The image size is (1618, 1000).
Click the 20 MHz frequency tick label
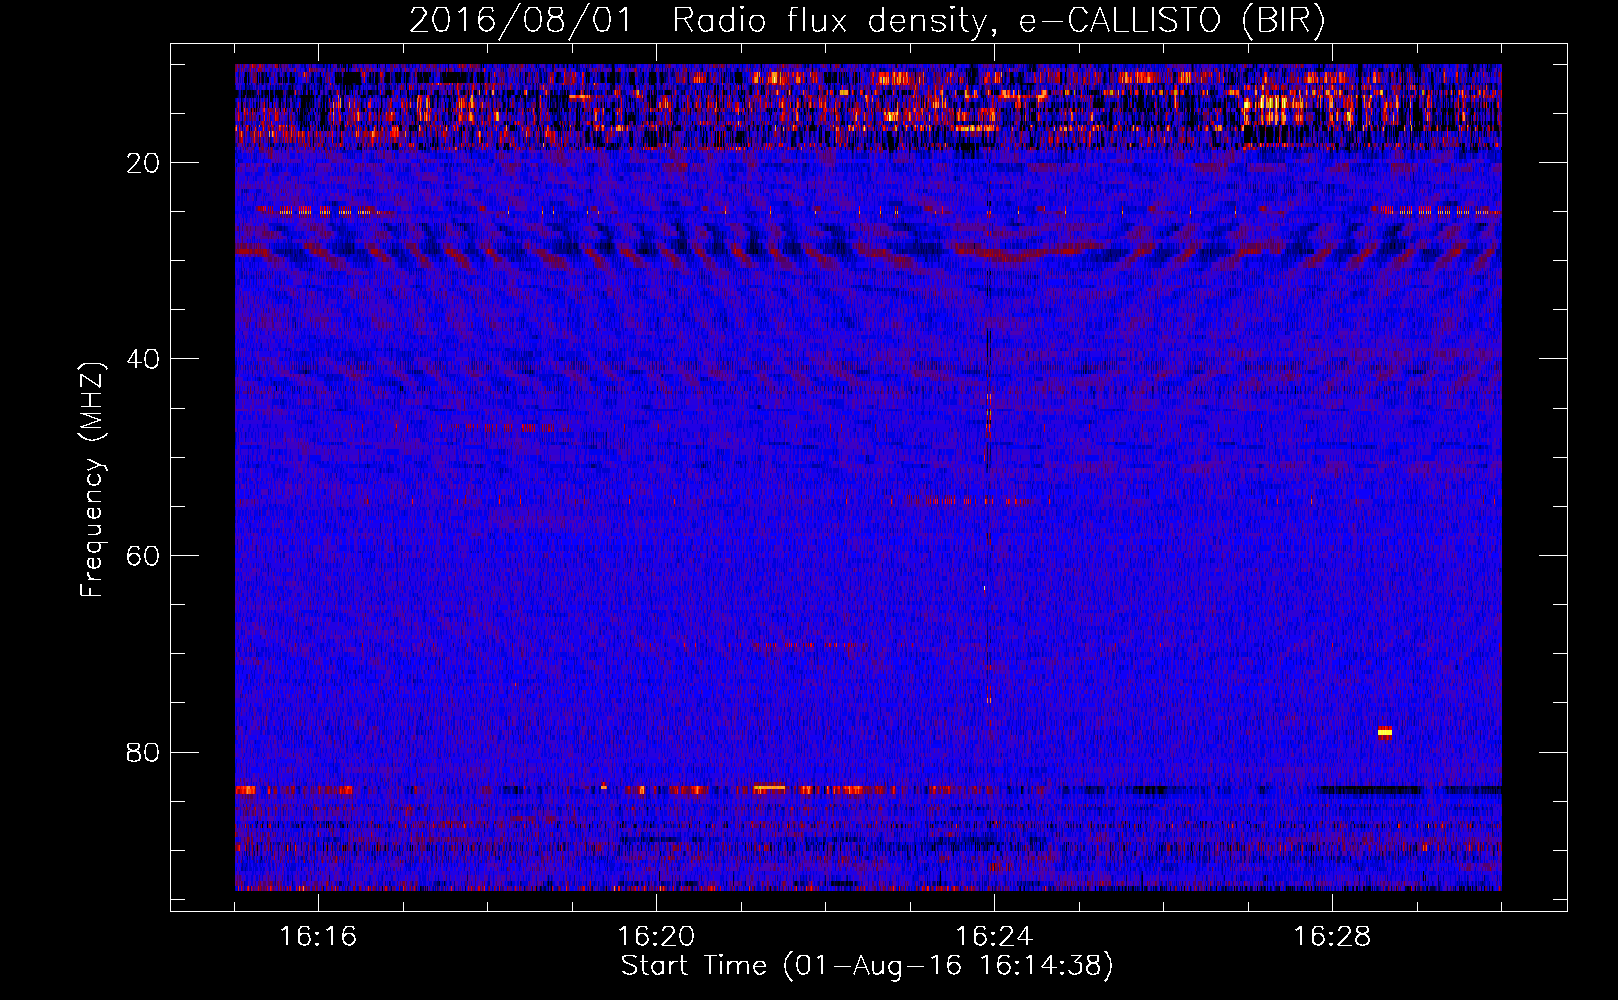[143, 163]
